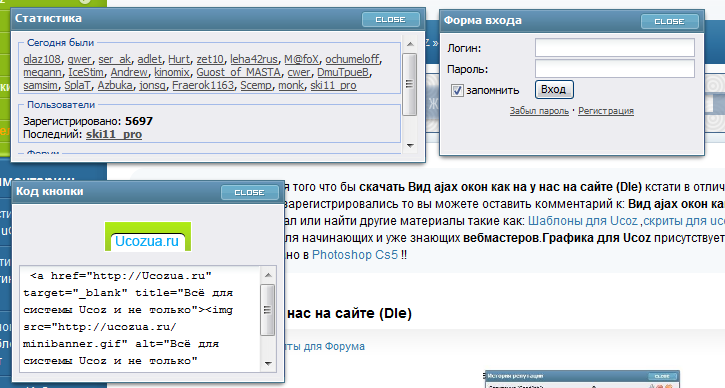Viewport: 725px width, 388px height.
Task: Click the scroll up arrow in code box
Action: point(268,275)
